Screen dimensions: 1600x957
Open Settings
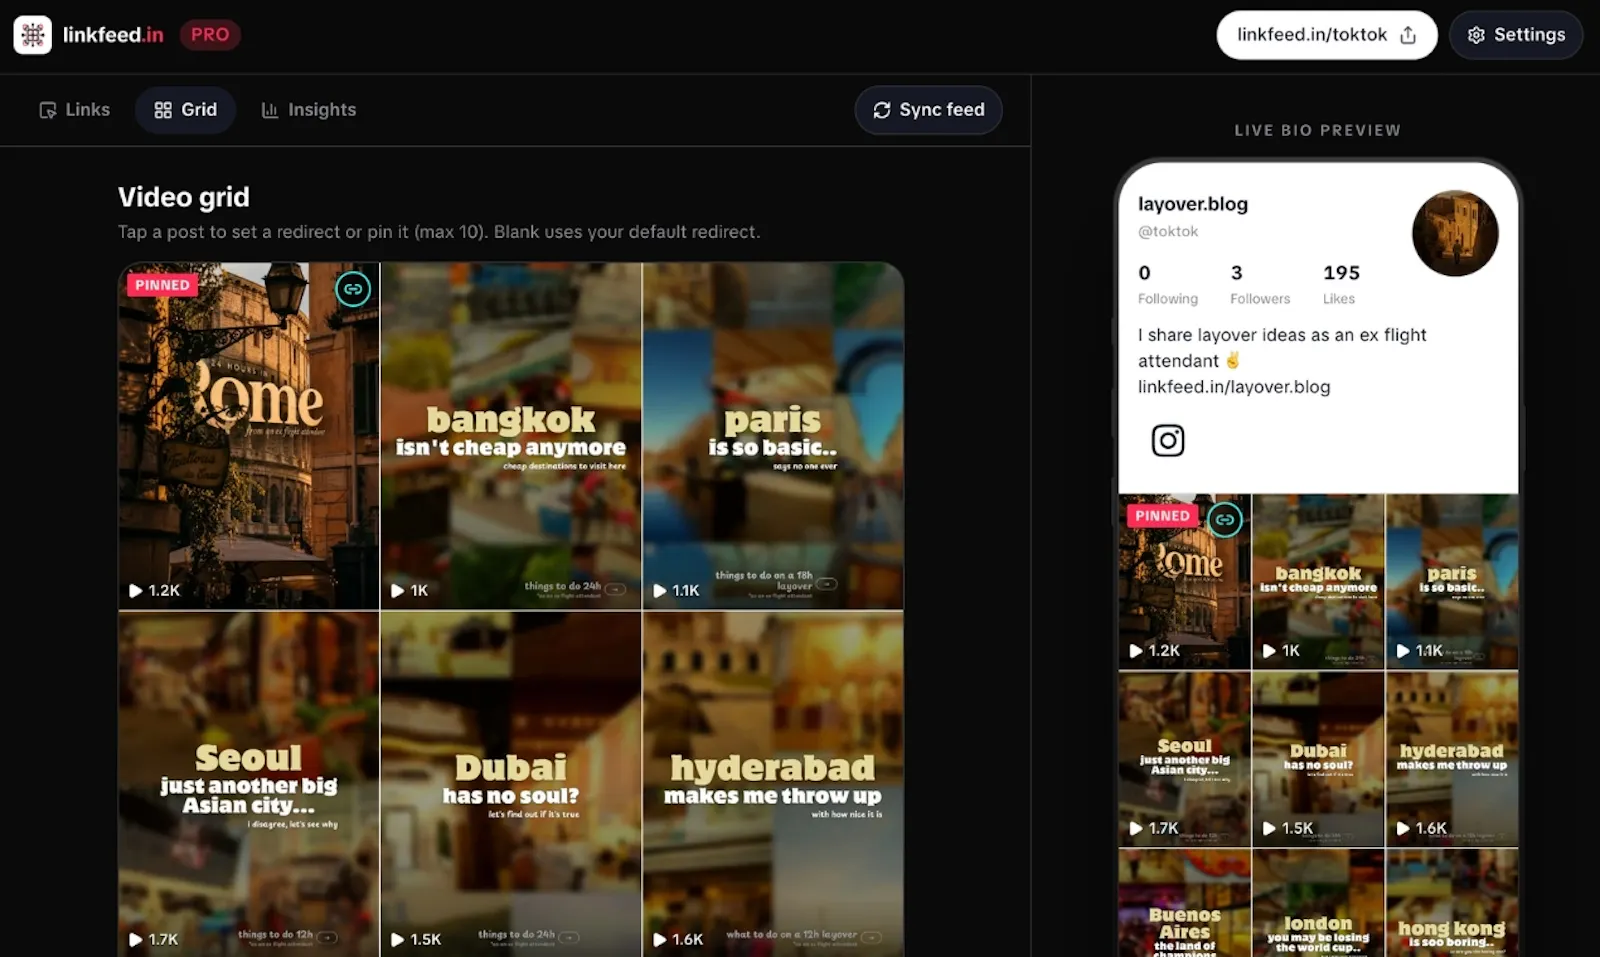pos(1515,35)
